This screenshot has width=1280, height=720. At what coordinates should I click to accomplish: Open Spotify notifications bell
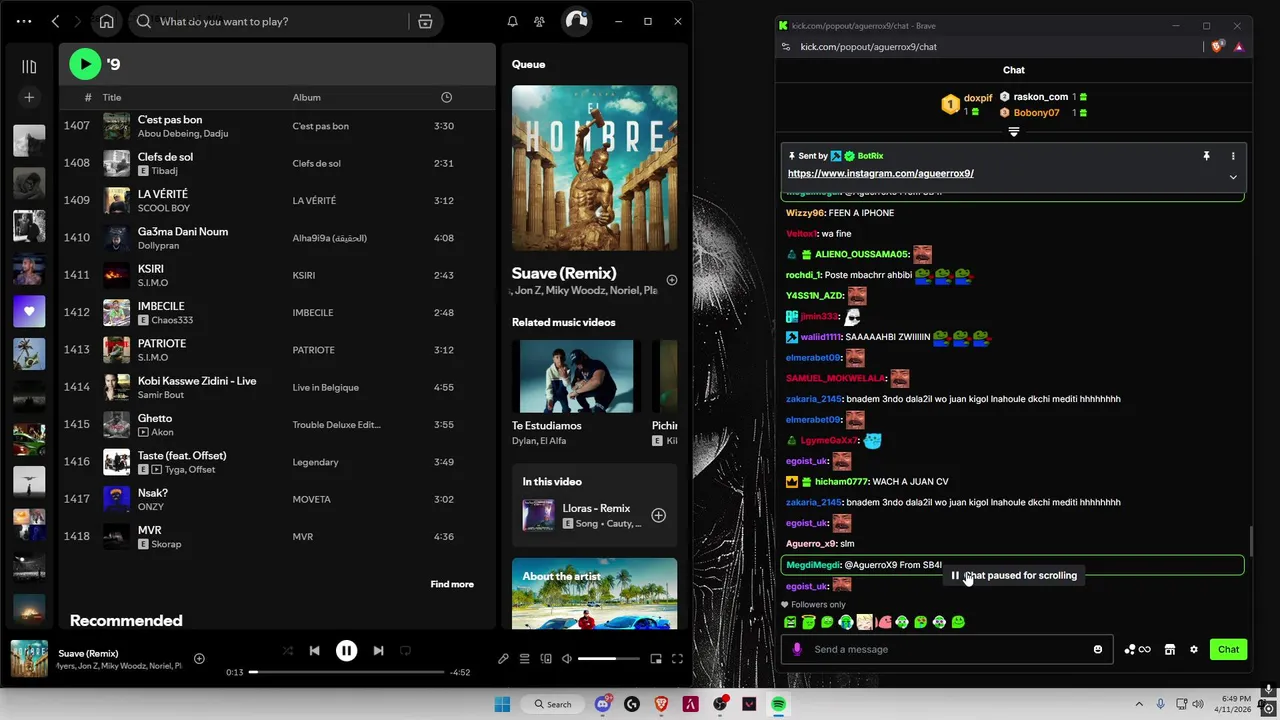[x=512, y=21]
